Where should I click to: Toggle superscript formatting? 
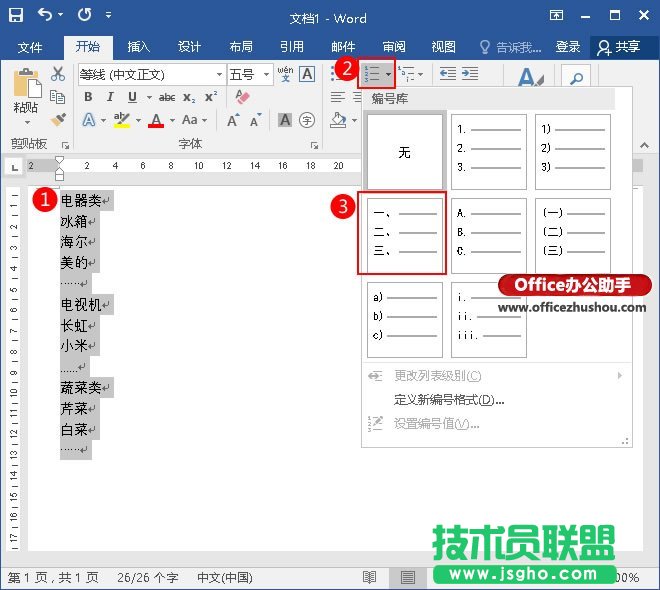click(x=210, y=97)
